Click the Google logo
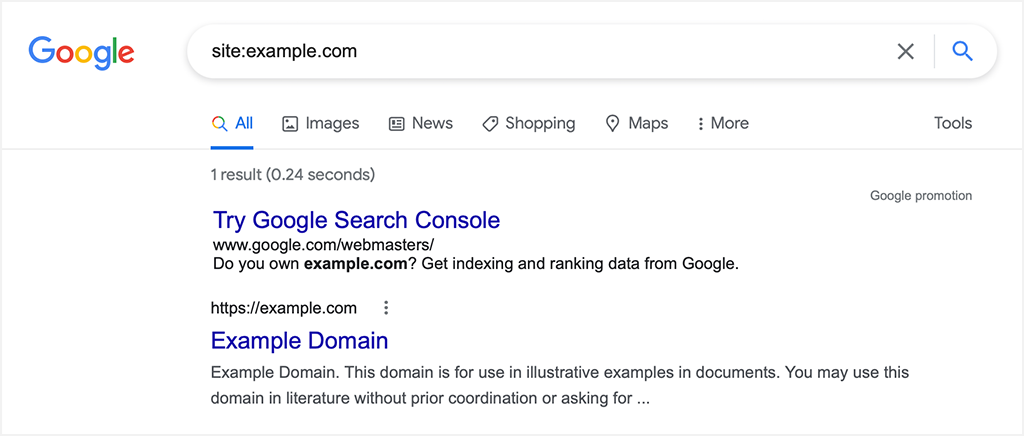 (81, 53)
